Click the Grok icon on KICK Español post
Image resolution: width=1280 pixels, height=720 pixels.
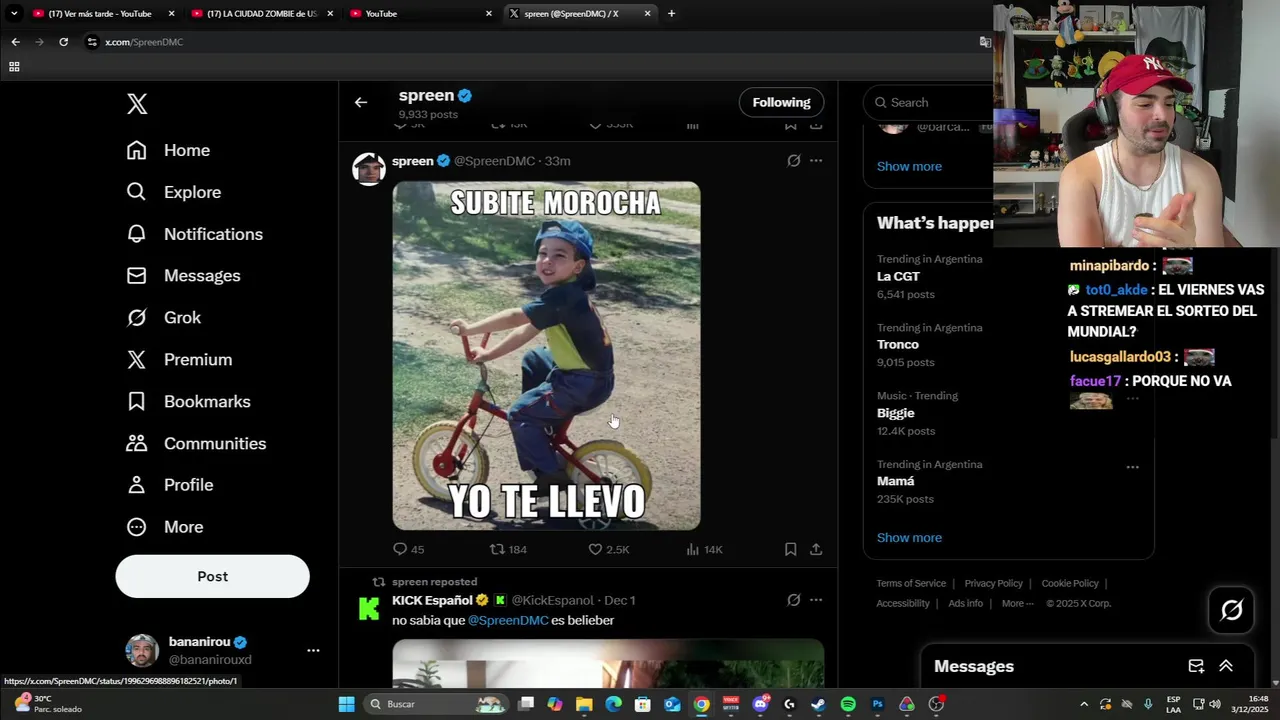794,600
